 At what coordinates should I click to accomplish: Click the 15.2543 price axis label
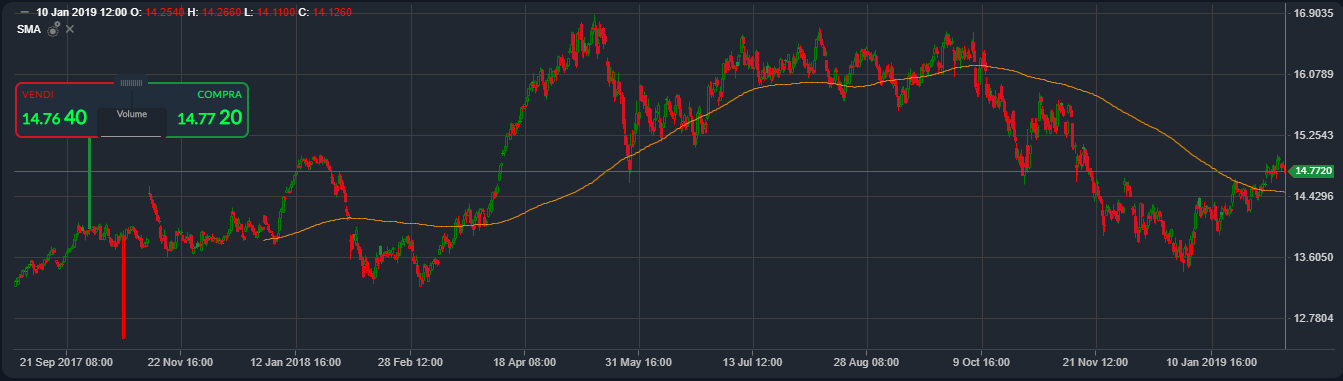coord(1314,135)
